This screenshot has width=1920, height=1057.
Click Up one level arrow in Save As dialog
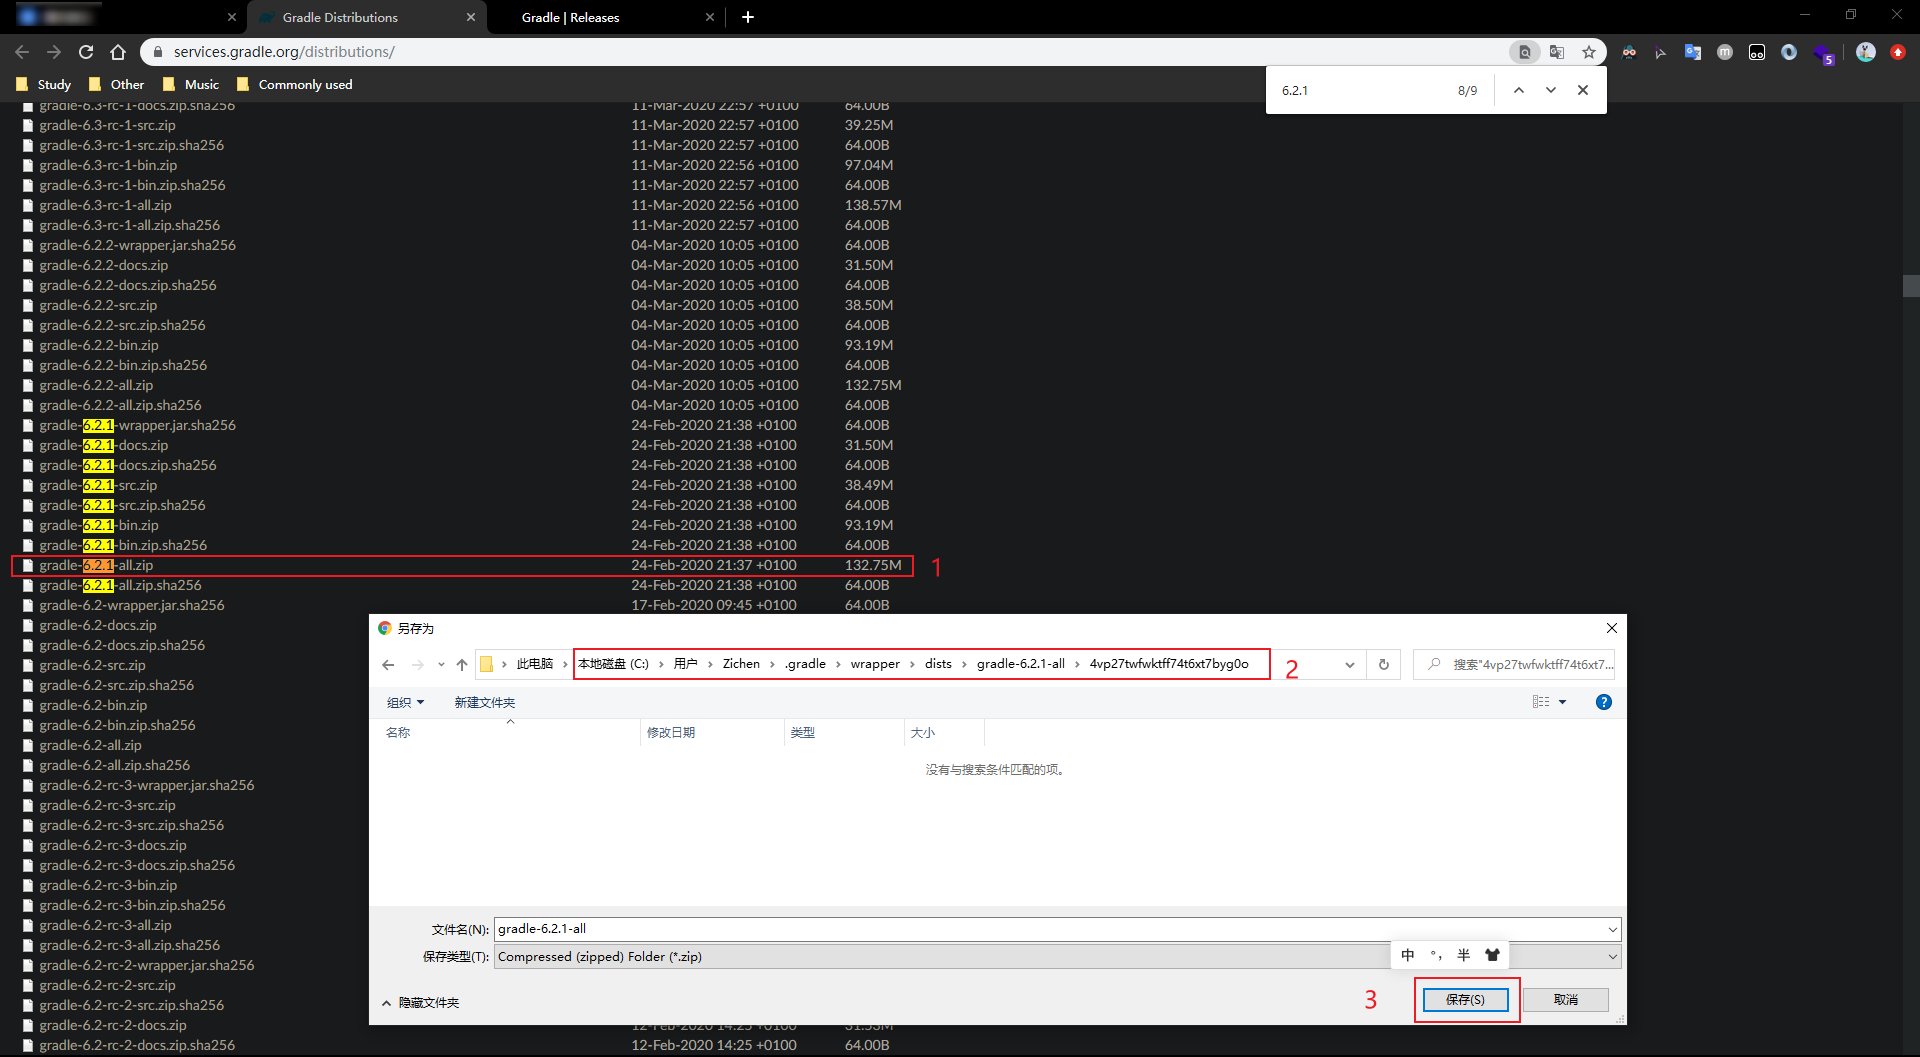[462, 664]
